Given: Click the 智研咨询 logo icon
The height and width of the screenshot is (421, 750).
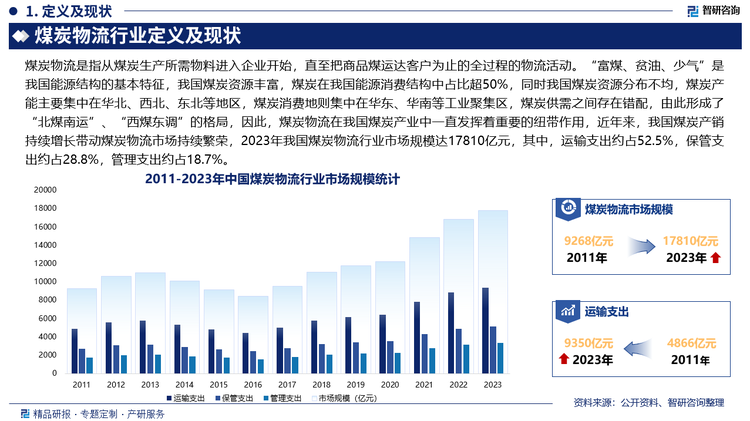Looking at the screenshot, I should tap(693, 11).
